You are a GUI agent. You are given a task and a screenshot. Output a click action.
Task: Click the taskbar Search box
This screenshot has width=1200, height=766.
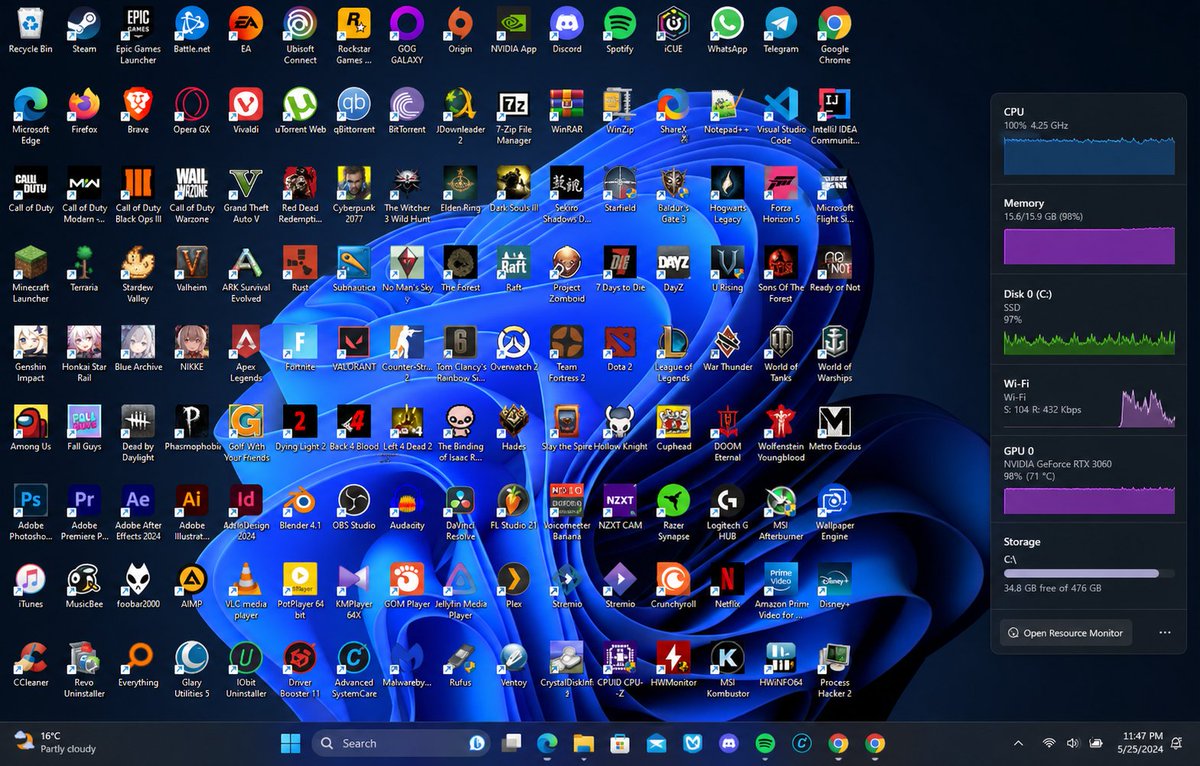401,743
